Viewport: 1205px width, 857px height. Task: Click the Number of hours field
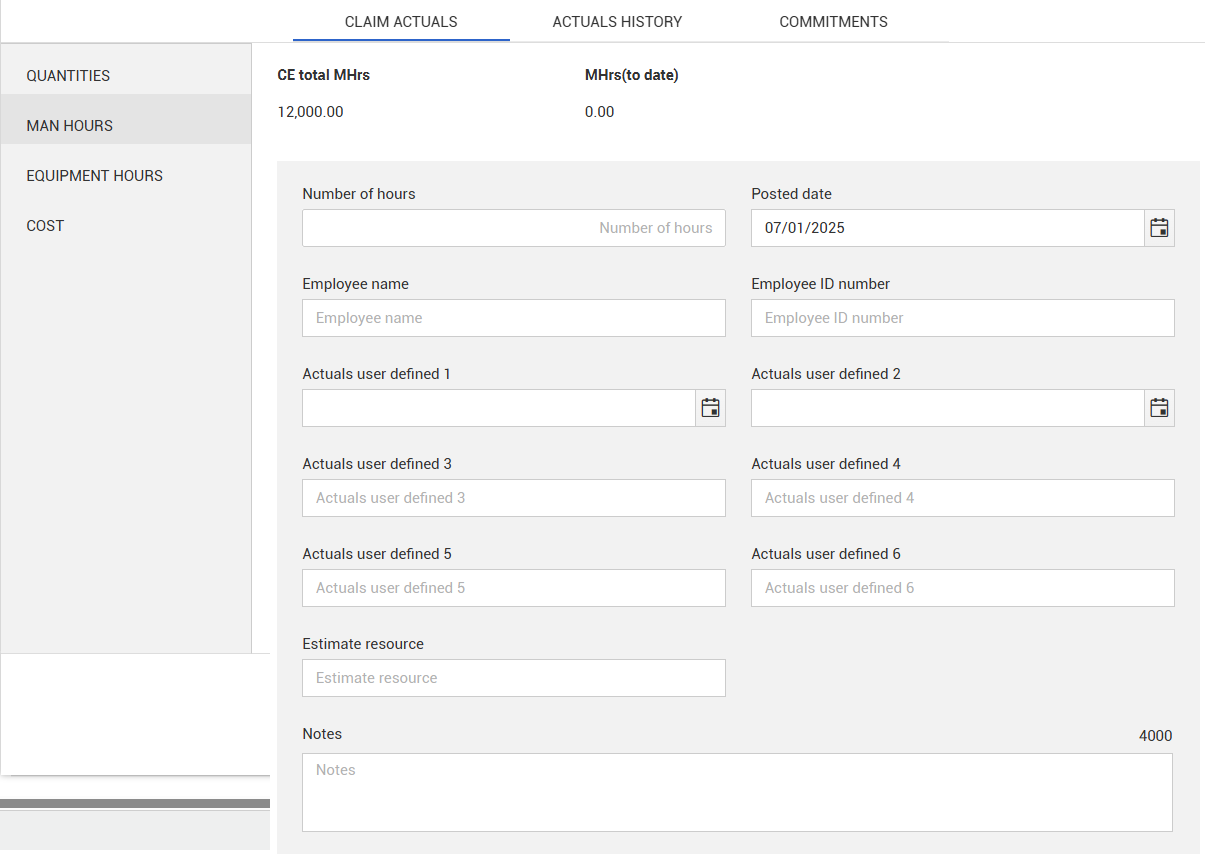click(x=513, y=228)
